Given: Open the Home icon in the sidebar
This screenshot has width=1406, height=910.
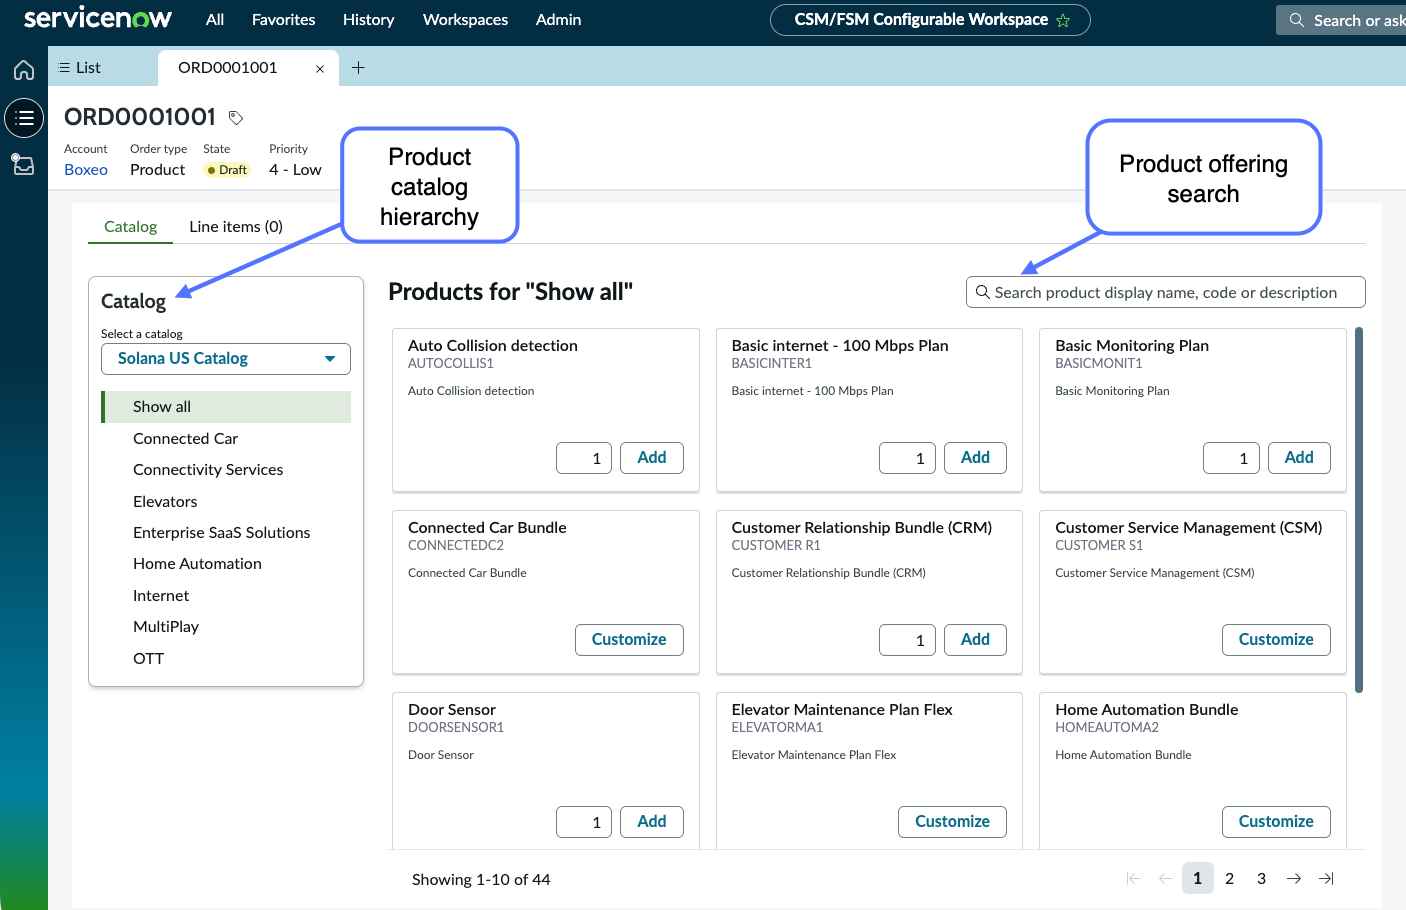Looking at the screenshot, I should (x=24, y=70).
